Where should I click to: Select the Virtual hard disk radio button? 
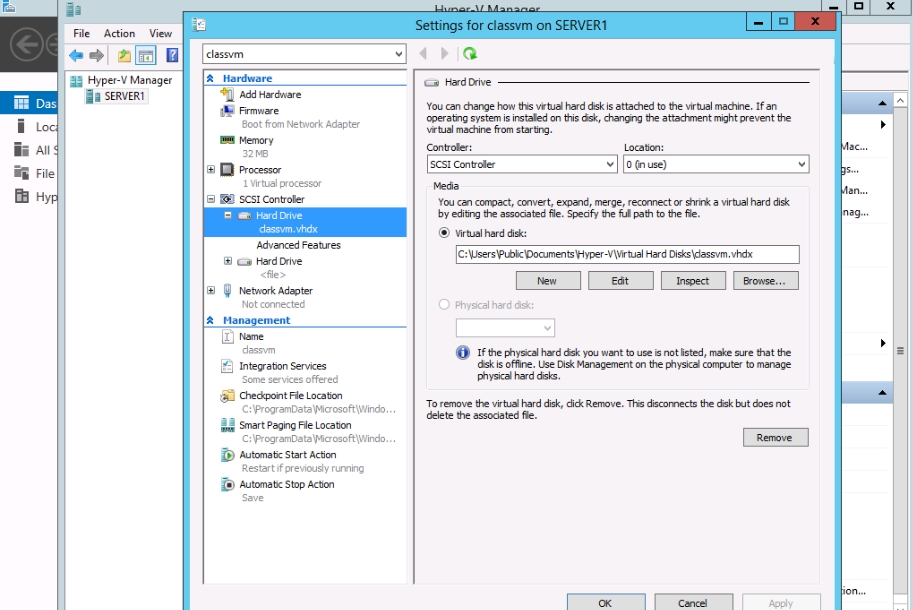[444, 233]
